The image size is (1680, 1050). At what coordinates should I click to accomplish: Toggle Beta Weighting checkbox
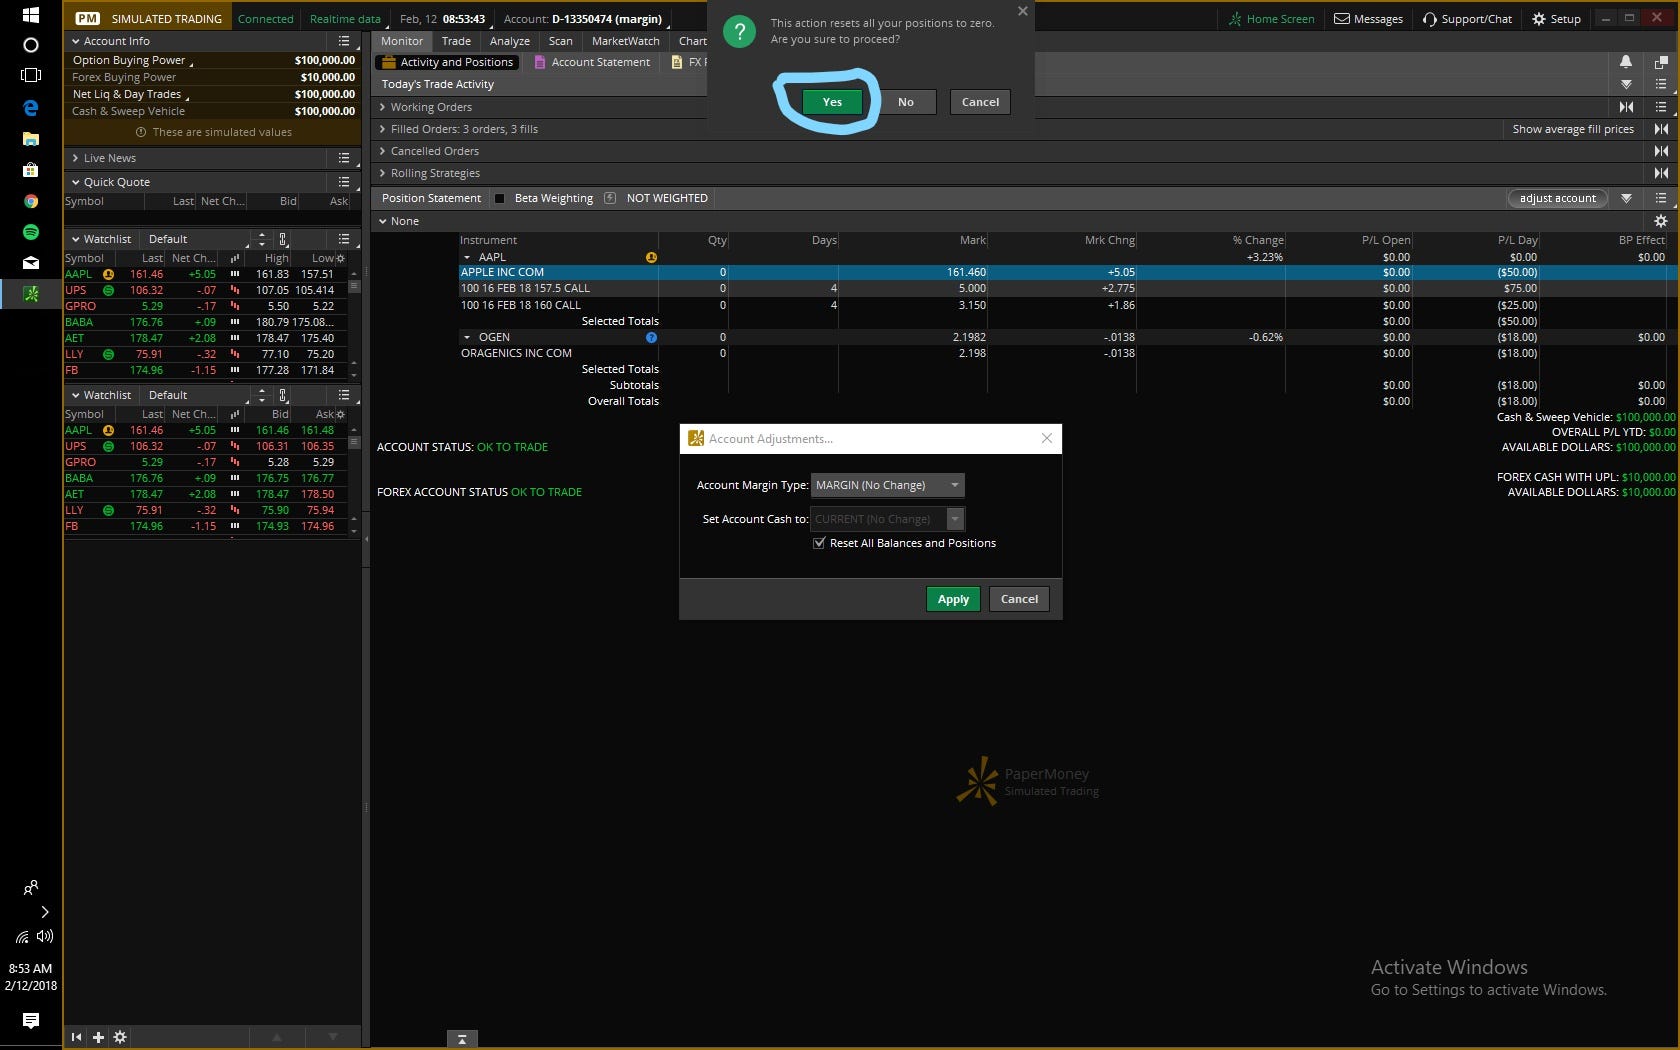click(x=500, y=198)
